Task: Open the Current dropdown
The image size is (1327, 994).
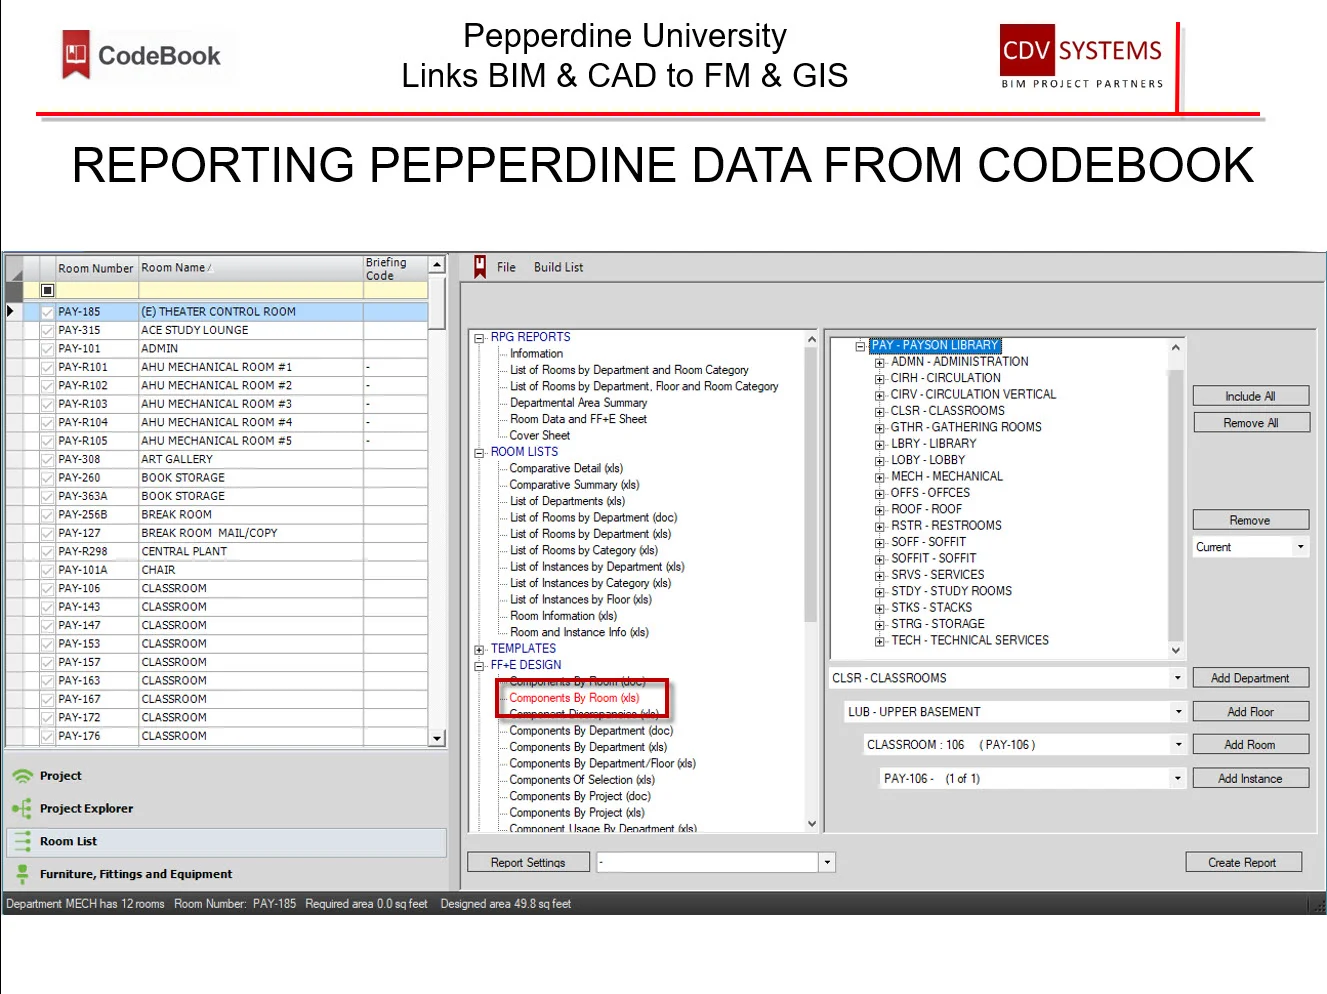Action: [x=1300, y=547]
